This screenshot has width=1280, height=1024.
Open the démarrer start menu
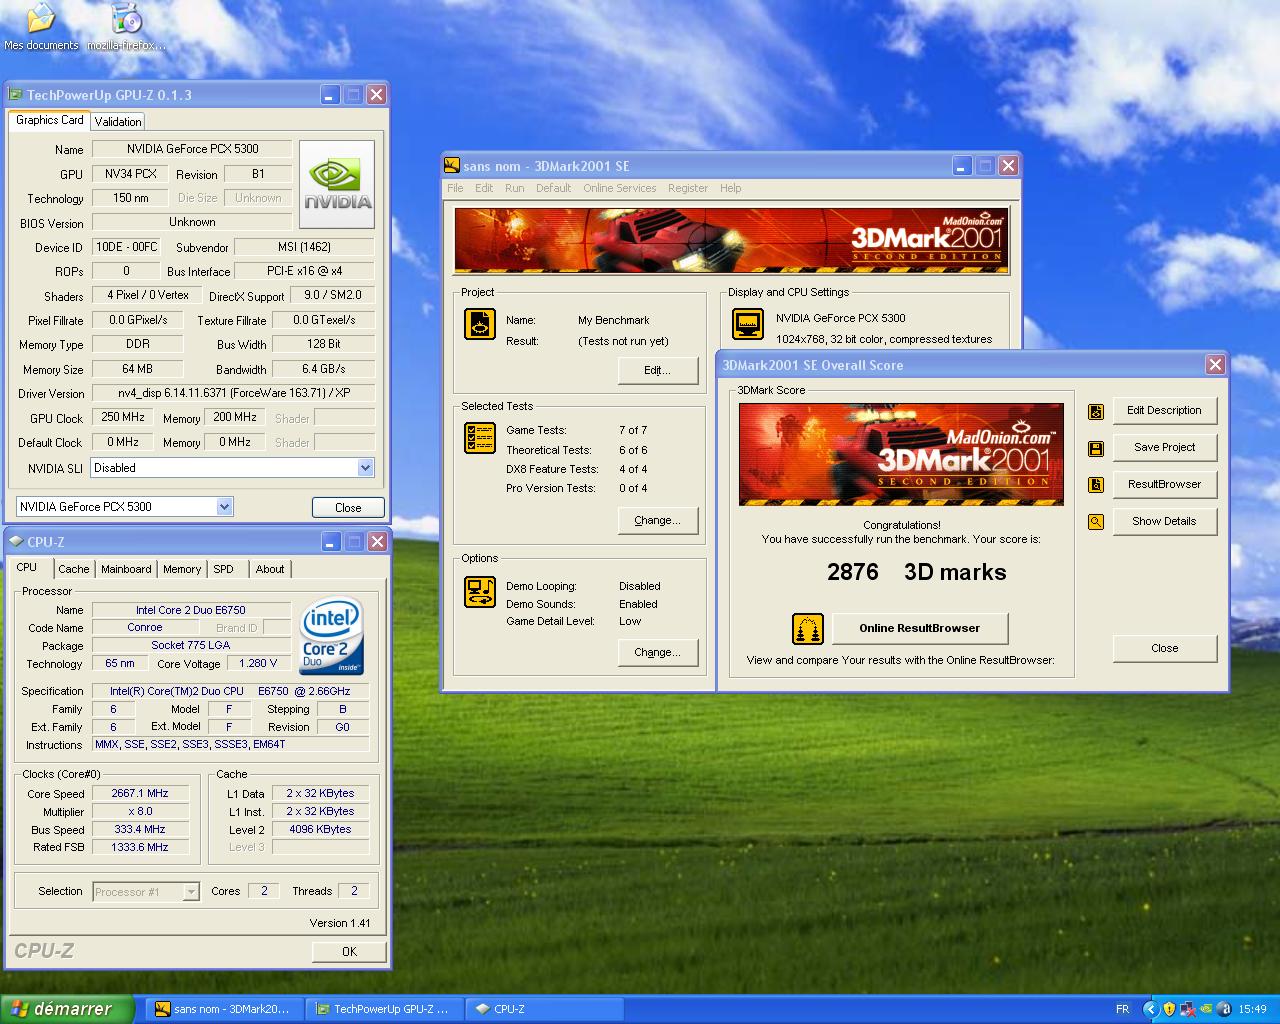coord(67,1009)
